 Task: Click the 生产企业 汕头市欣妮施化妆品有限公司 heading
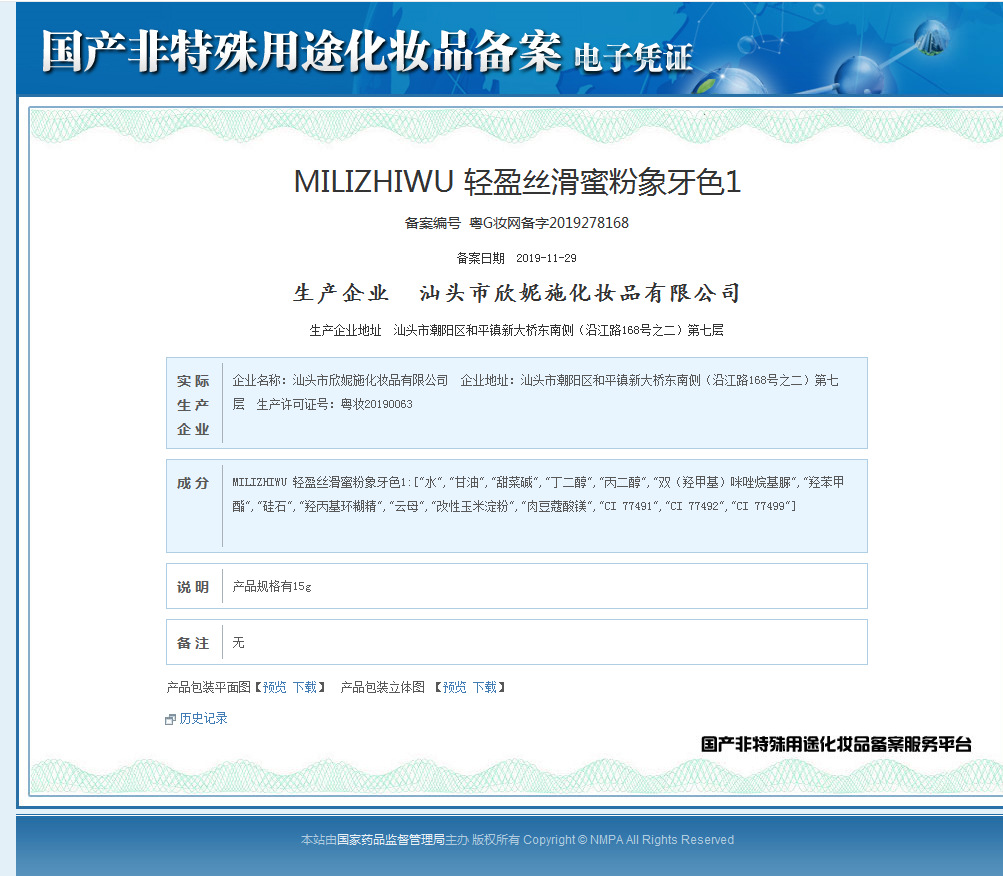pos(516,293)
